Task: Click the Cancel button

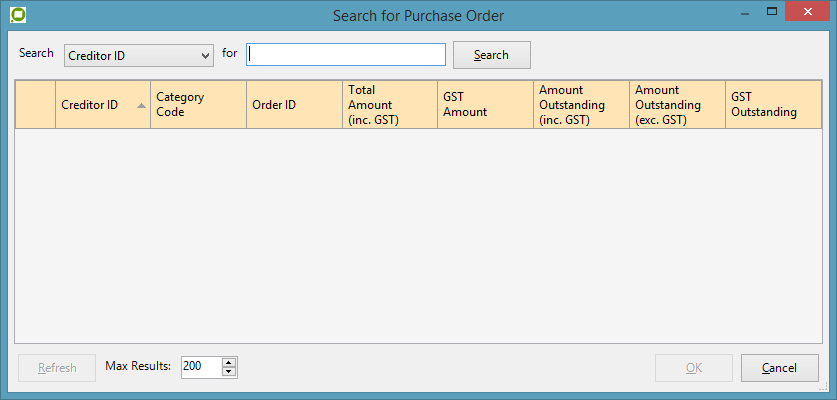Action: (x=779, y=368)
